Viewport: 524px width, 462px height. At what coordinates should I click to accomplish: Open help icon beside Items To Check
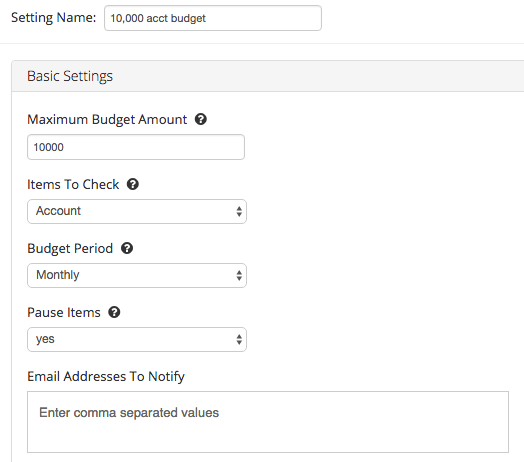(133, 184)
